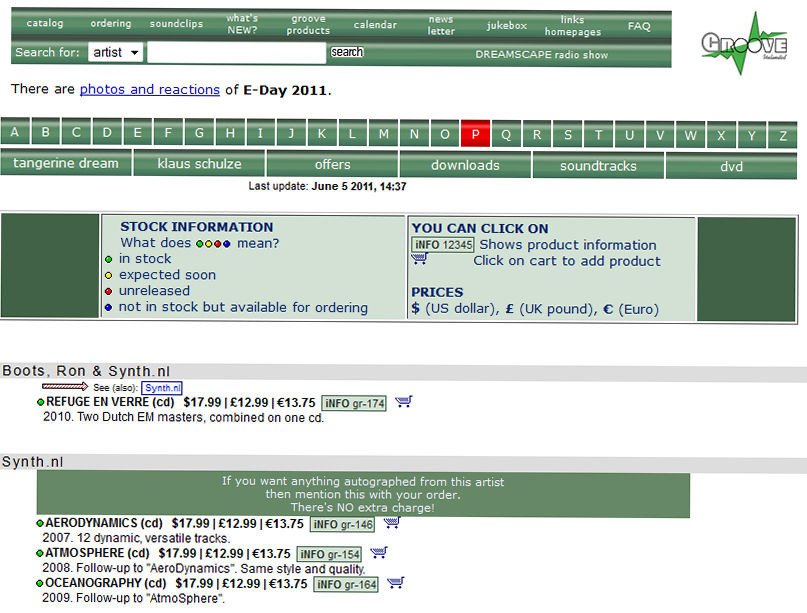Follow the Synth.nl see-also link

(162, 388)
